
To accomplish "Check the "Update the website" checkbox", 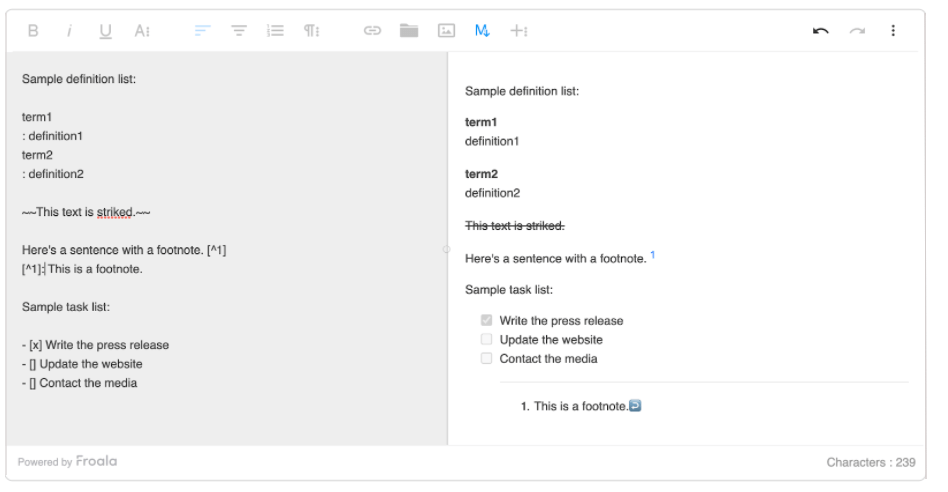I will pos(487,339).
